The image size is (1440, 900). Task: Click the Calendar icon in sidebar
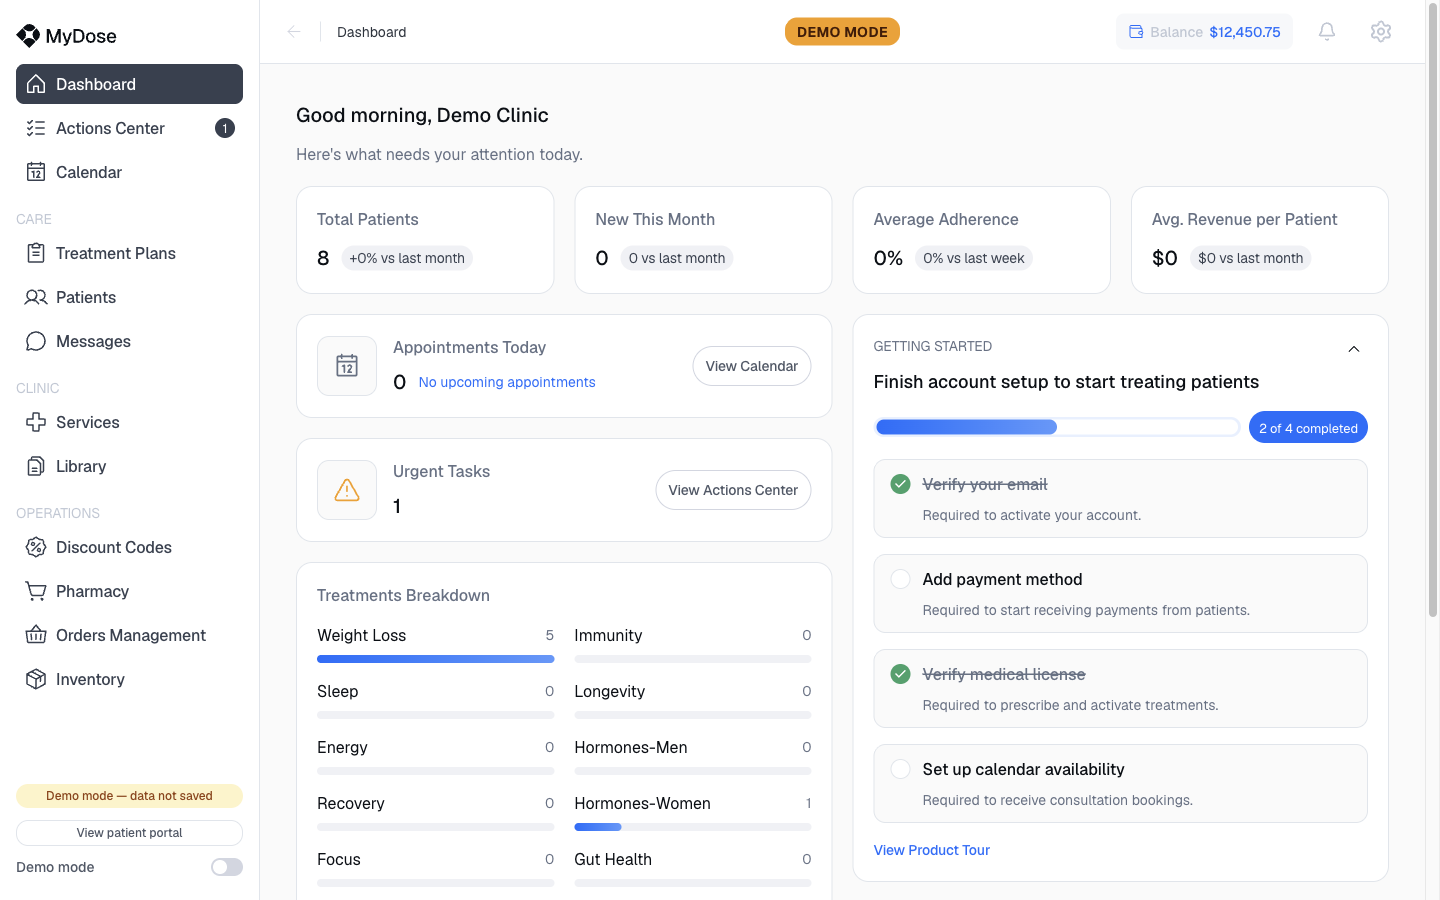pyautogui.click(x=36, y=172)
